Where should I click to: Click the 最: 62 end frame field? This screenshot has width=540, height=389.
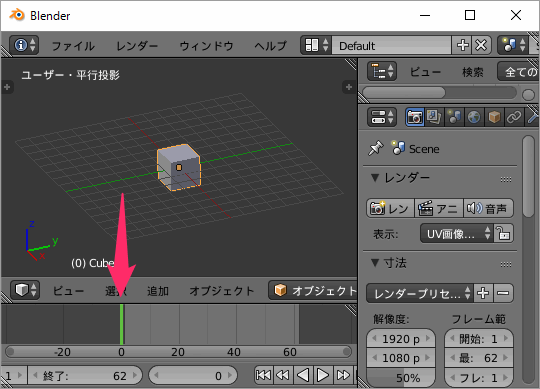coord(479,358)
